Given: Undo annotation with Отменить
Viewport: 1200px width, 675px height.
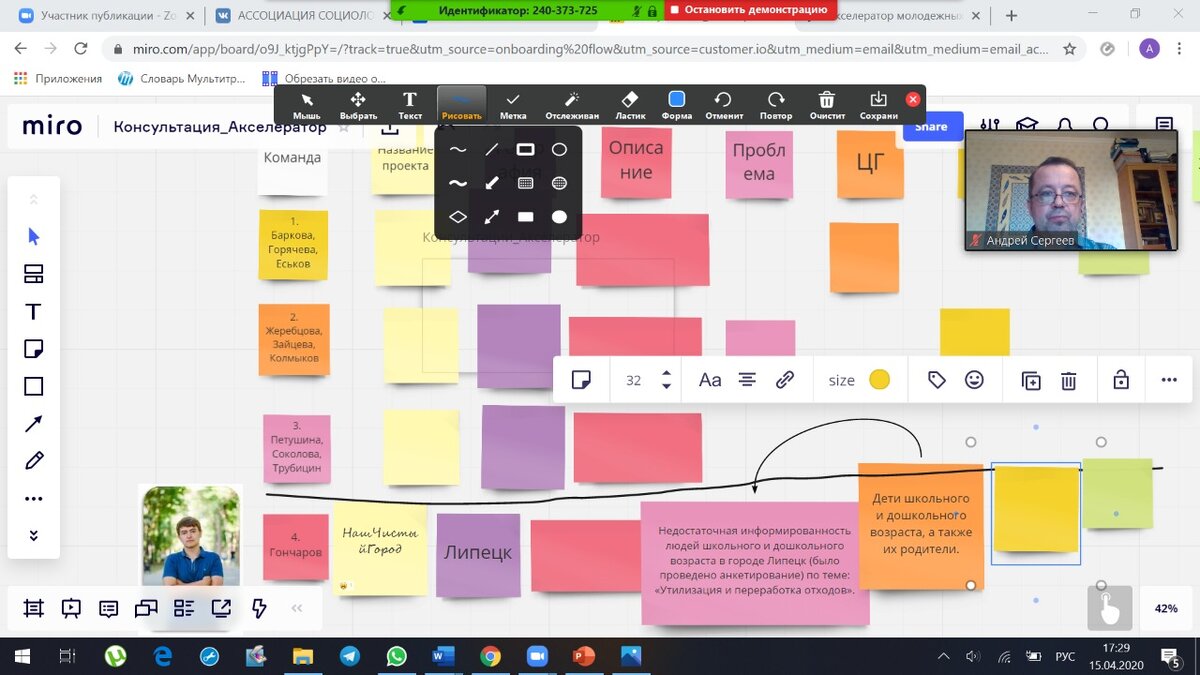Looking at the screenshot, I should [x=724, y=105].
